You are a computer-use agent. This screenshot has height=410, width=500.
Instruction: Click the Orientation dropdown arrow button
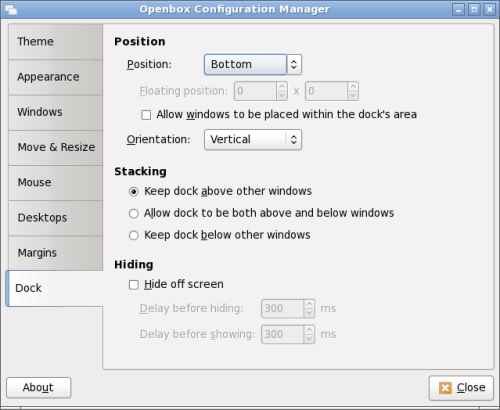point(294,140)
